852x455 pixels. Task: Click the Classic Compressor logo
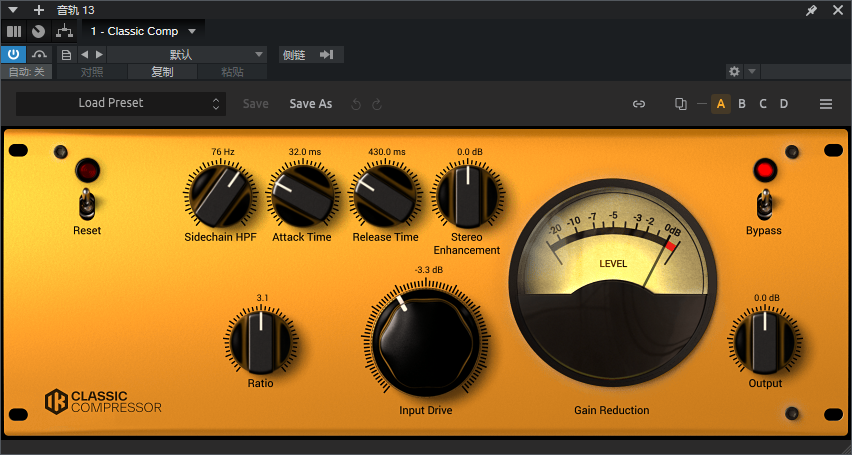click(103, 401)
